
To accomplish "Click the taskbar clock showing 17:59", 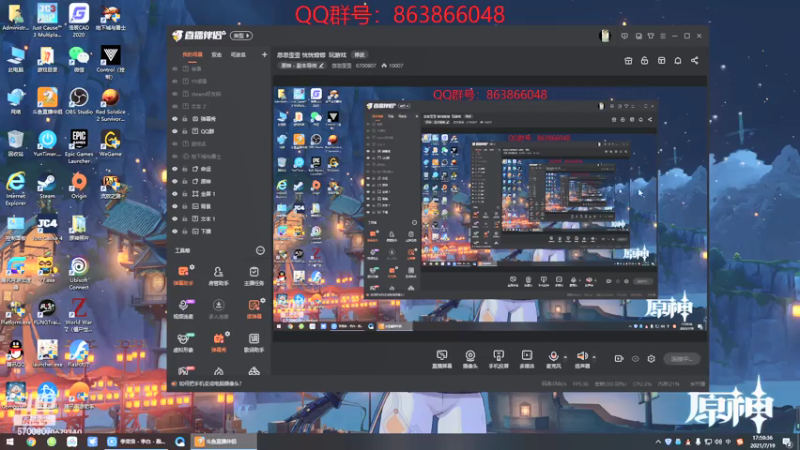I will [762, 441].
